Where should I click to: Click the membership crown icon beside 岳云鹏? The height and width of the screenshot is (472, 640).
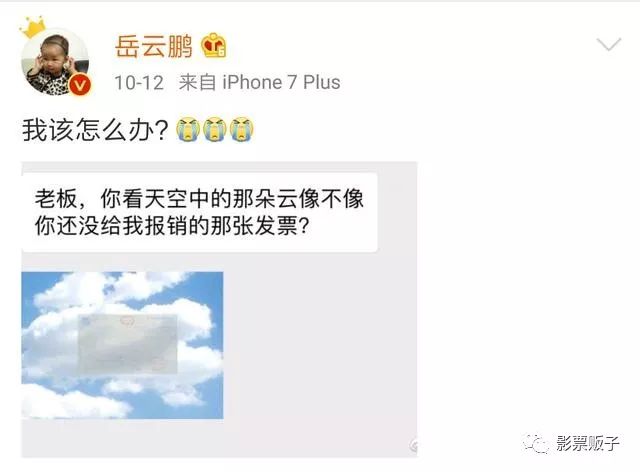point(213,46)
